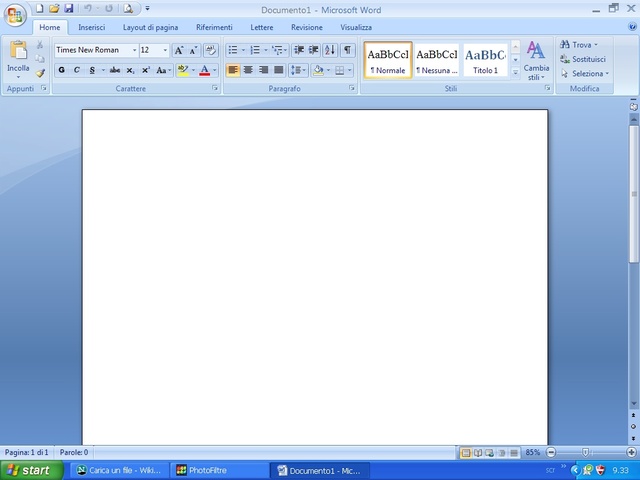Apply the Titolo 1 style

pos(485,60)
